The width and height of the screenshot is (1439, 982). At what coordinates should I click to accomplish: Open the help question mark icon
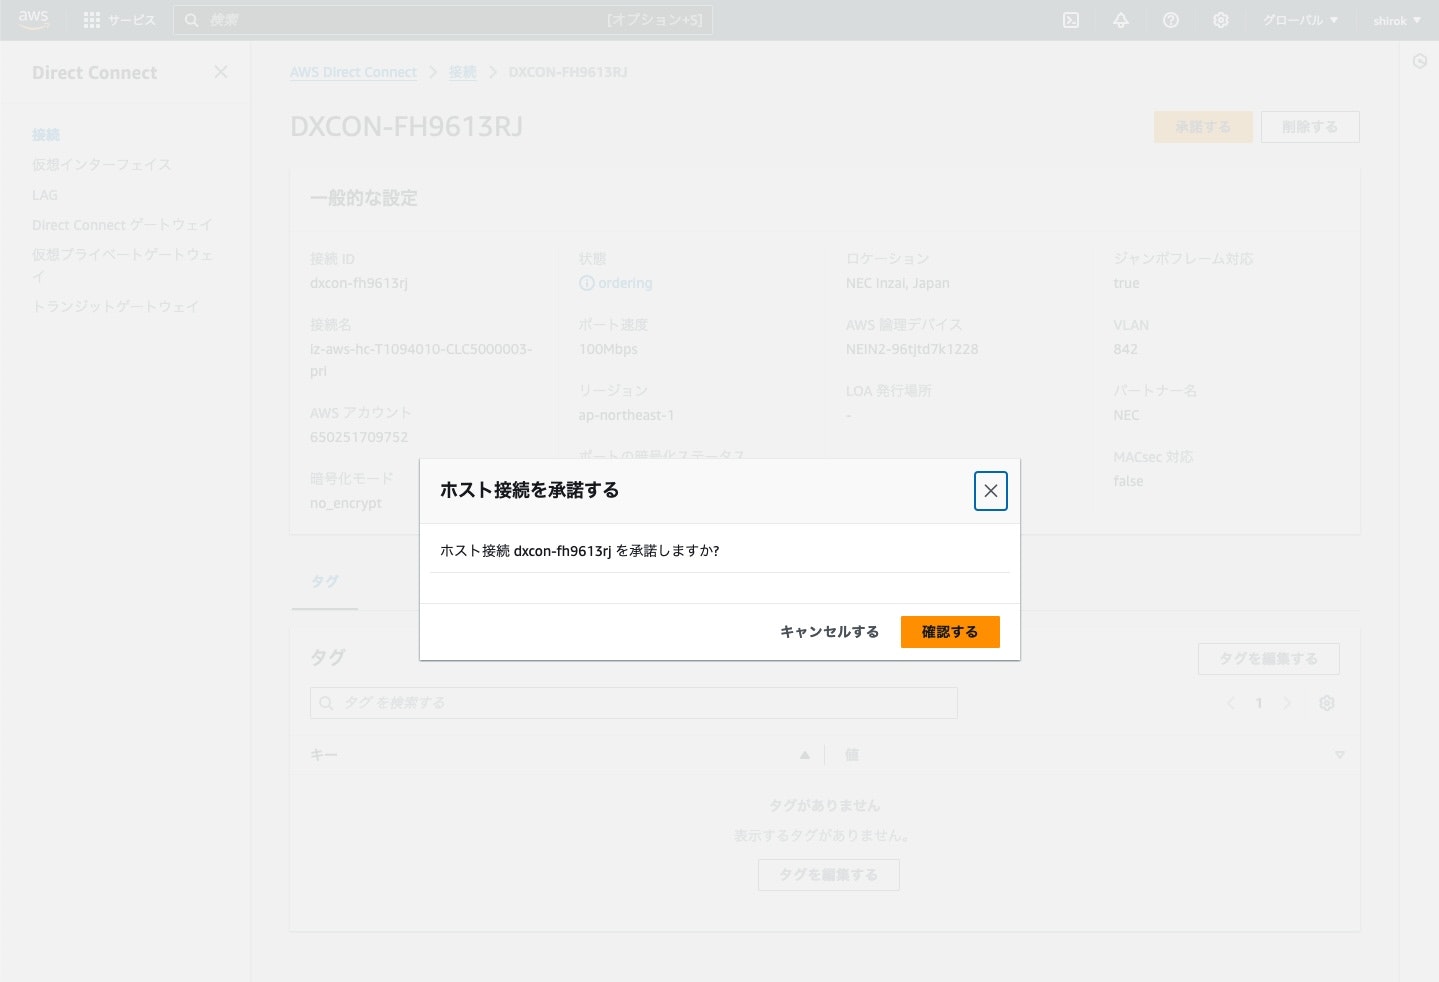click(1171, 20)
